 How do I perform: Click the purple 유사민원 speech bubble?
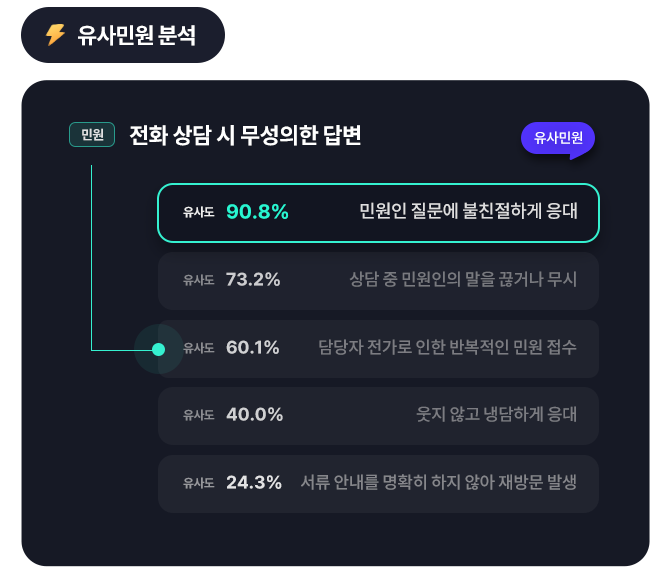[558, 138]
